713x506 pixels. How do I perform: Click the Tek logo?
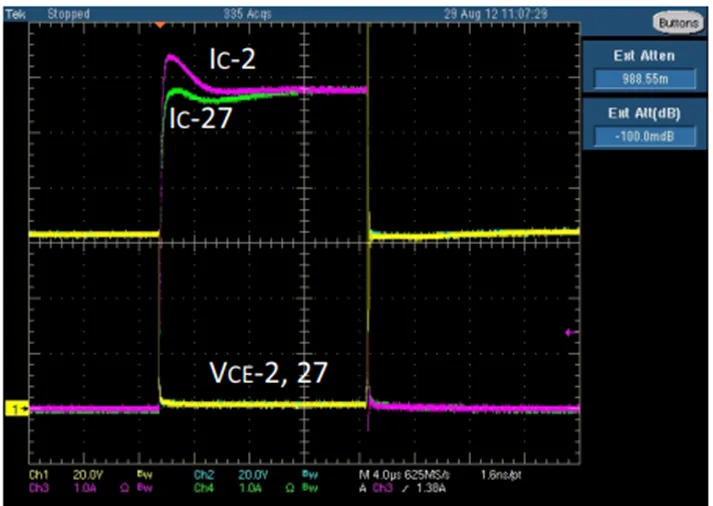(13, 13)
